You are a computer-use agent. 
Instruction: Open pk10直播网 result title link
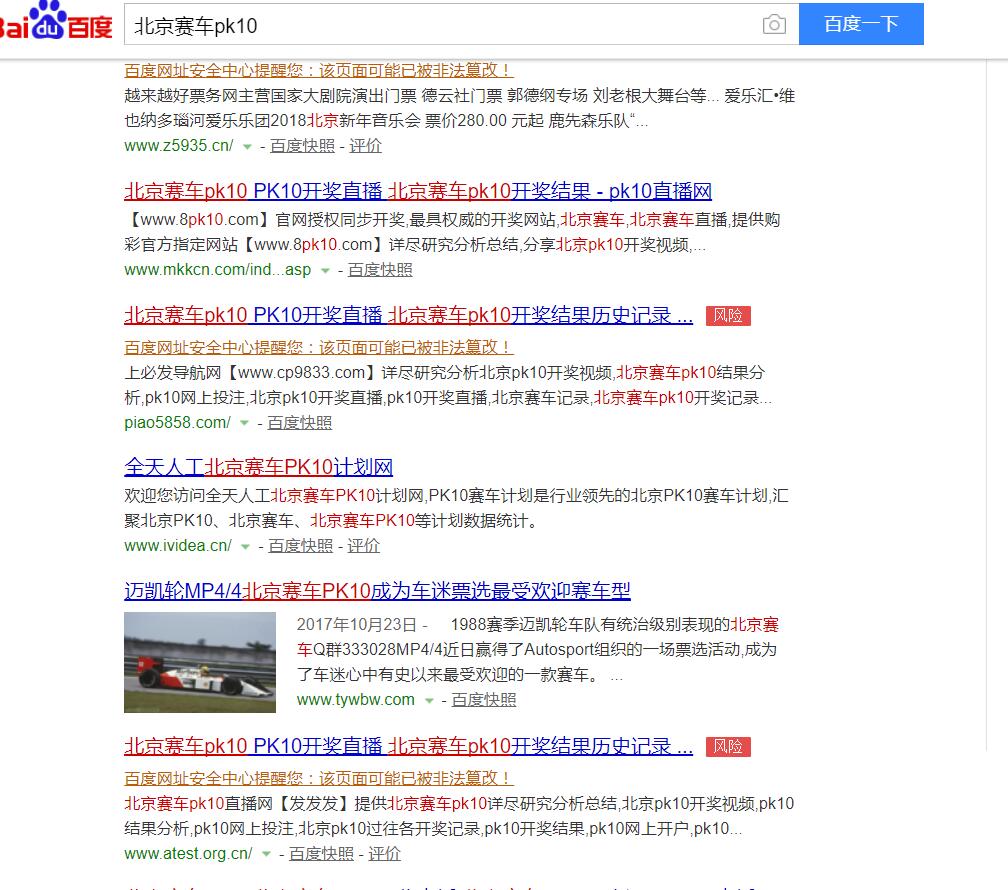coord(417,191)
